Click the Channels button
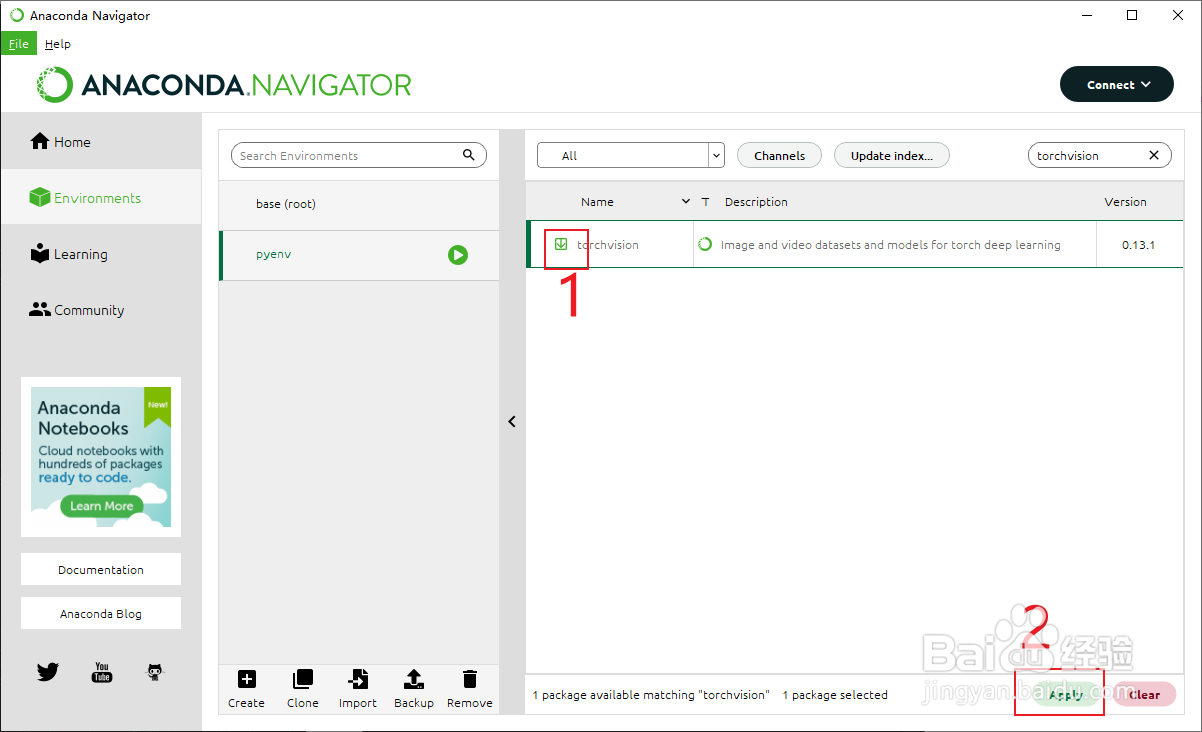This screenshot has width=1202, height=732. (x=779, y=155)
